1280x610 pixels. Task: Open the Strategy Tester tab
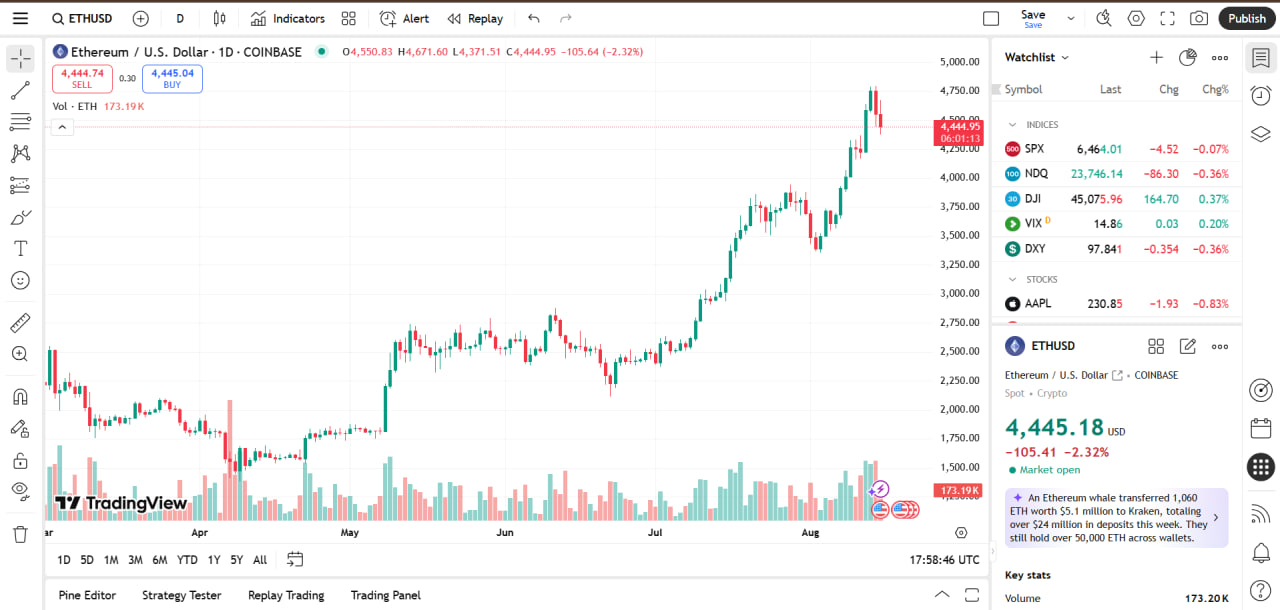click(x=181, y=595)
